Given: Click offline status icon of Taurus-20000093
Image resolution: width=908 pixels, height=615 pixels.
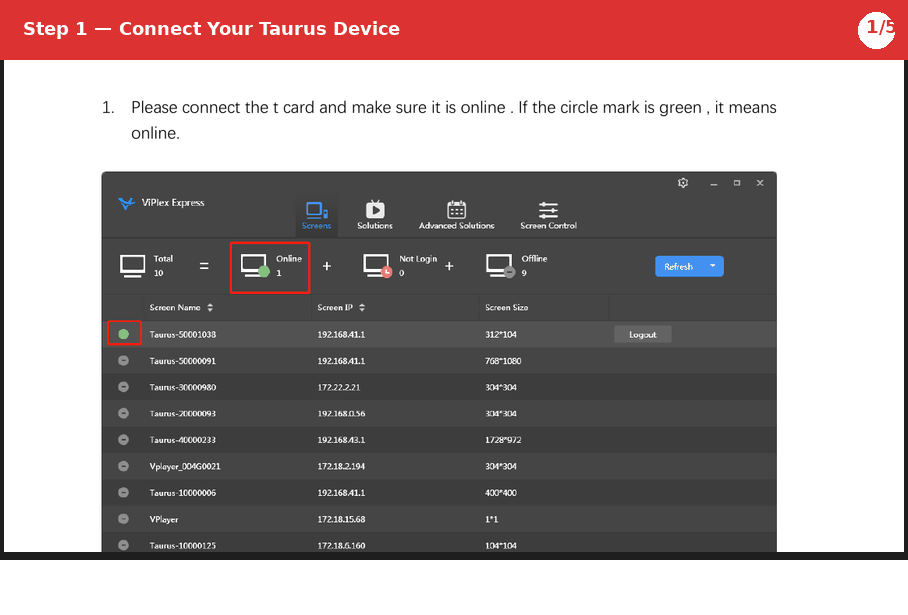Looking at the screenshot, I should pos(123,413).
